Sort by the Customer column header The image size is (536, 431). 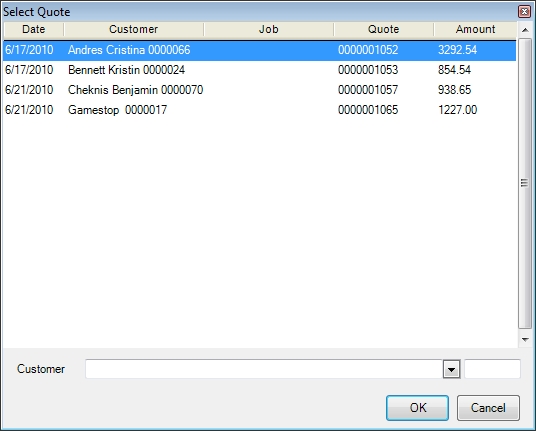tap(134, 29)
